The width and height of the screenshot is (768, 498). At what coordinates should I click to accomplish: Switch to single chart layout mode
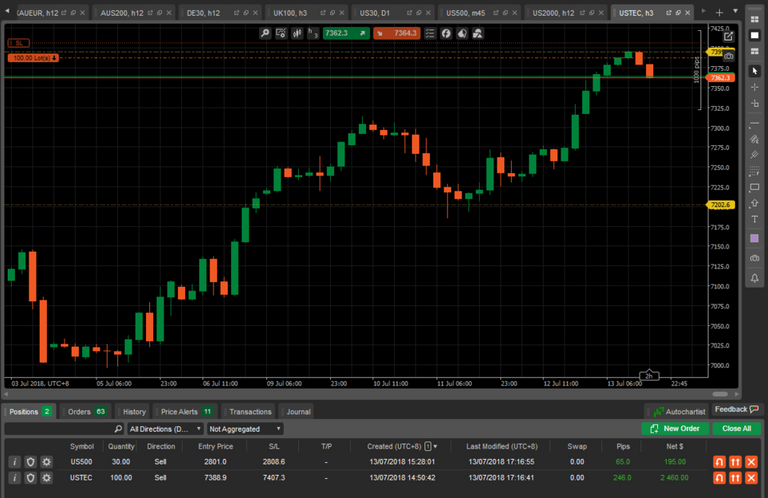point(755,35)
